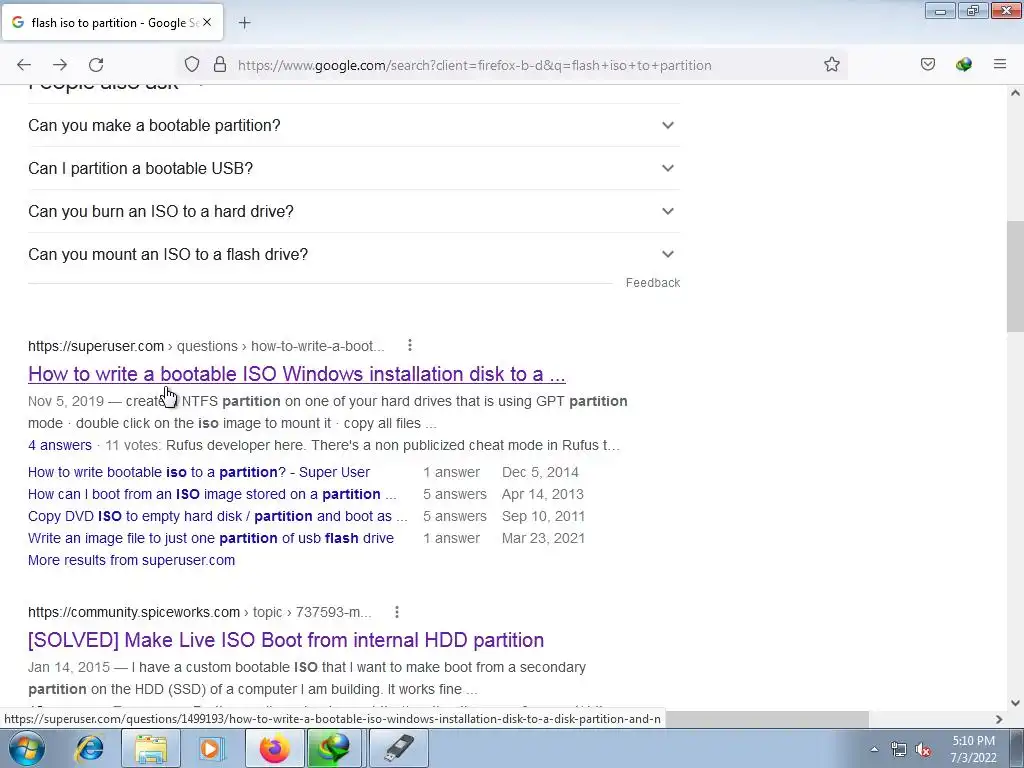Open more options for spiceworks result
This screenshot has width=1024, height=768.
[x=396, y=612]
